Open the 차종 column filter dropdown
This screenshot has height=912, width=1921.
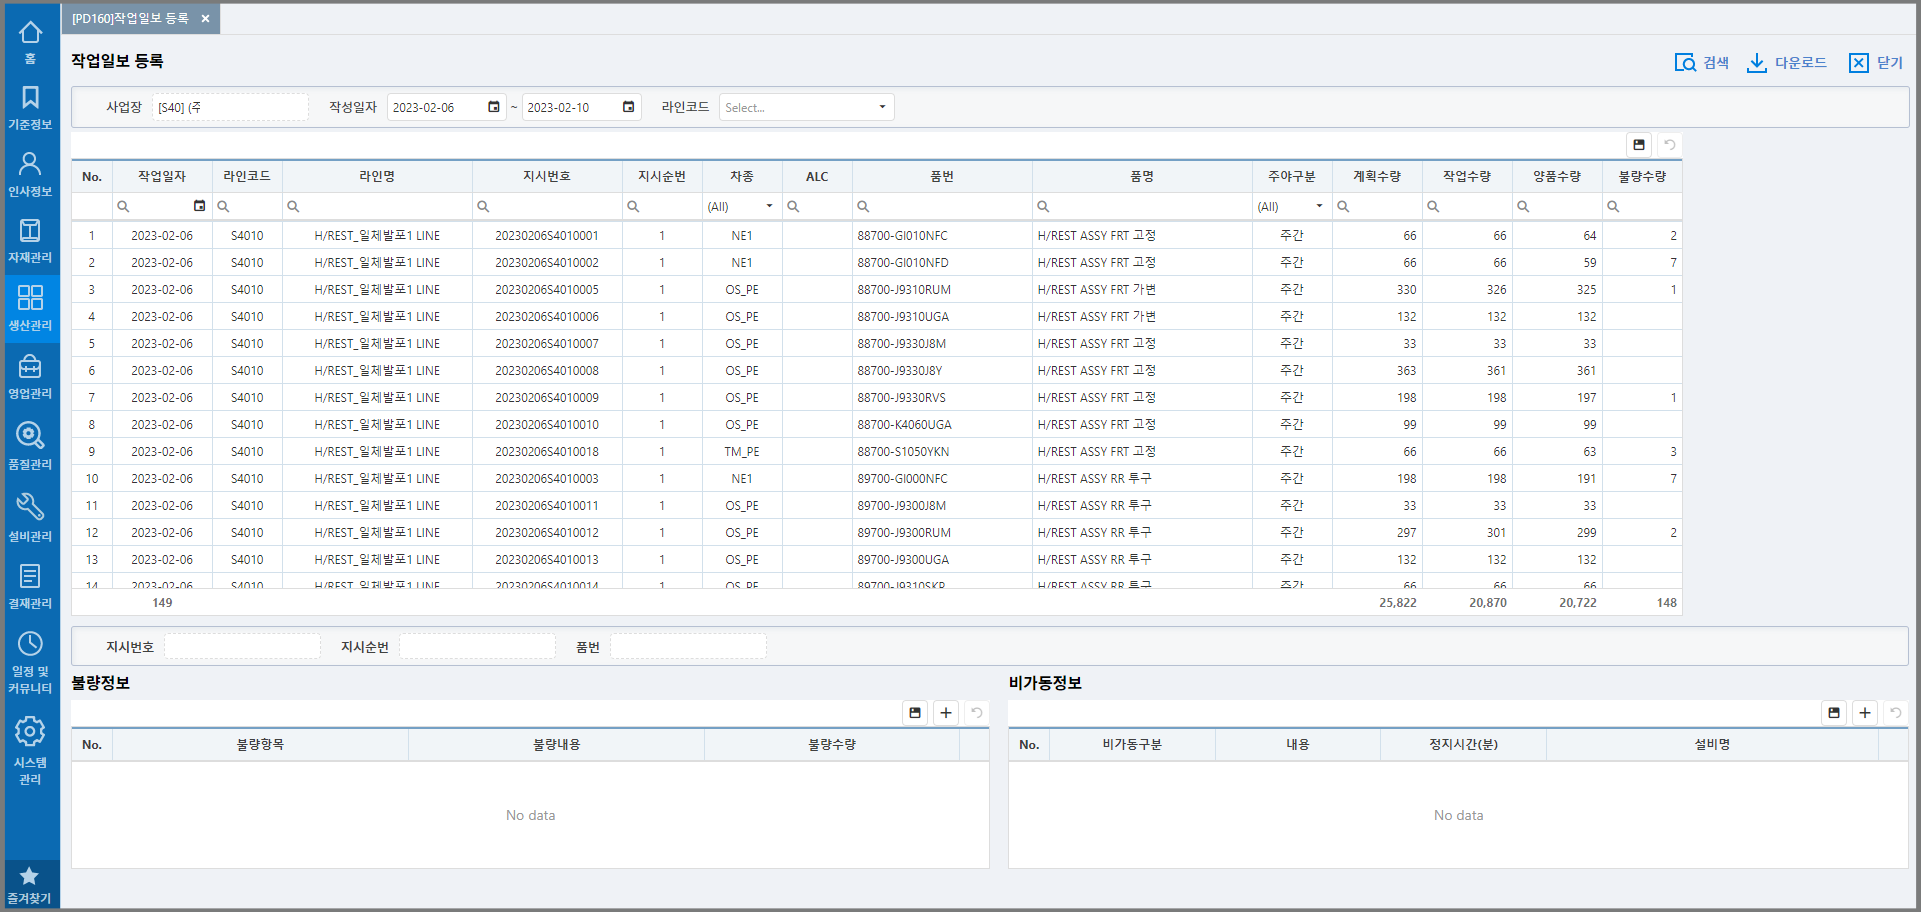click(769, 206)
